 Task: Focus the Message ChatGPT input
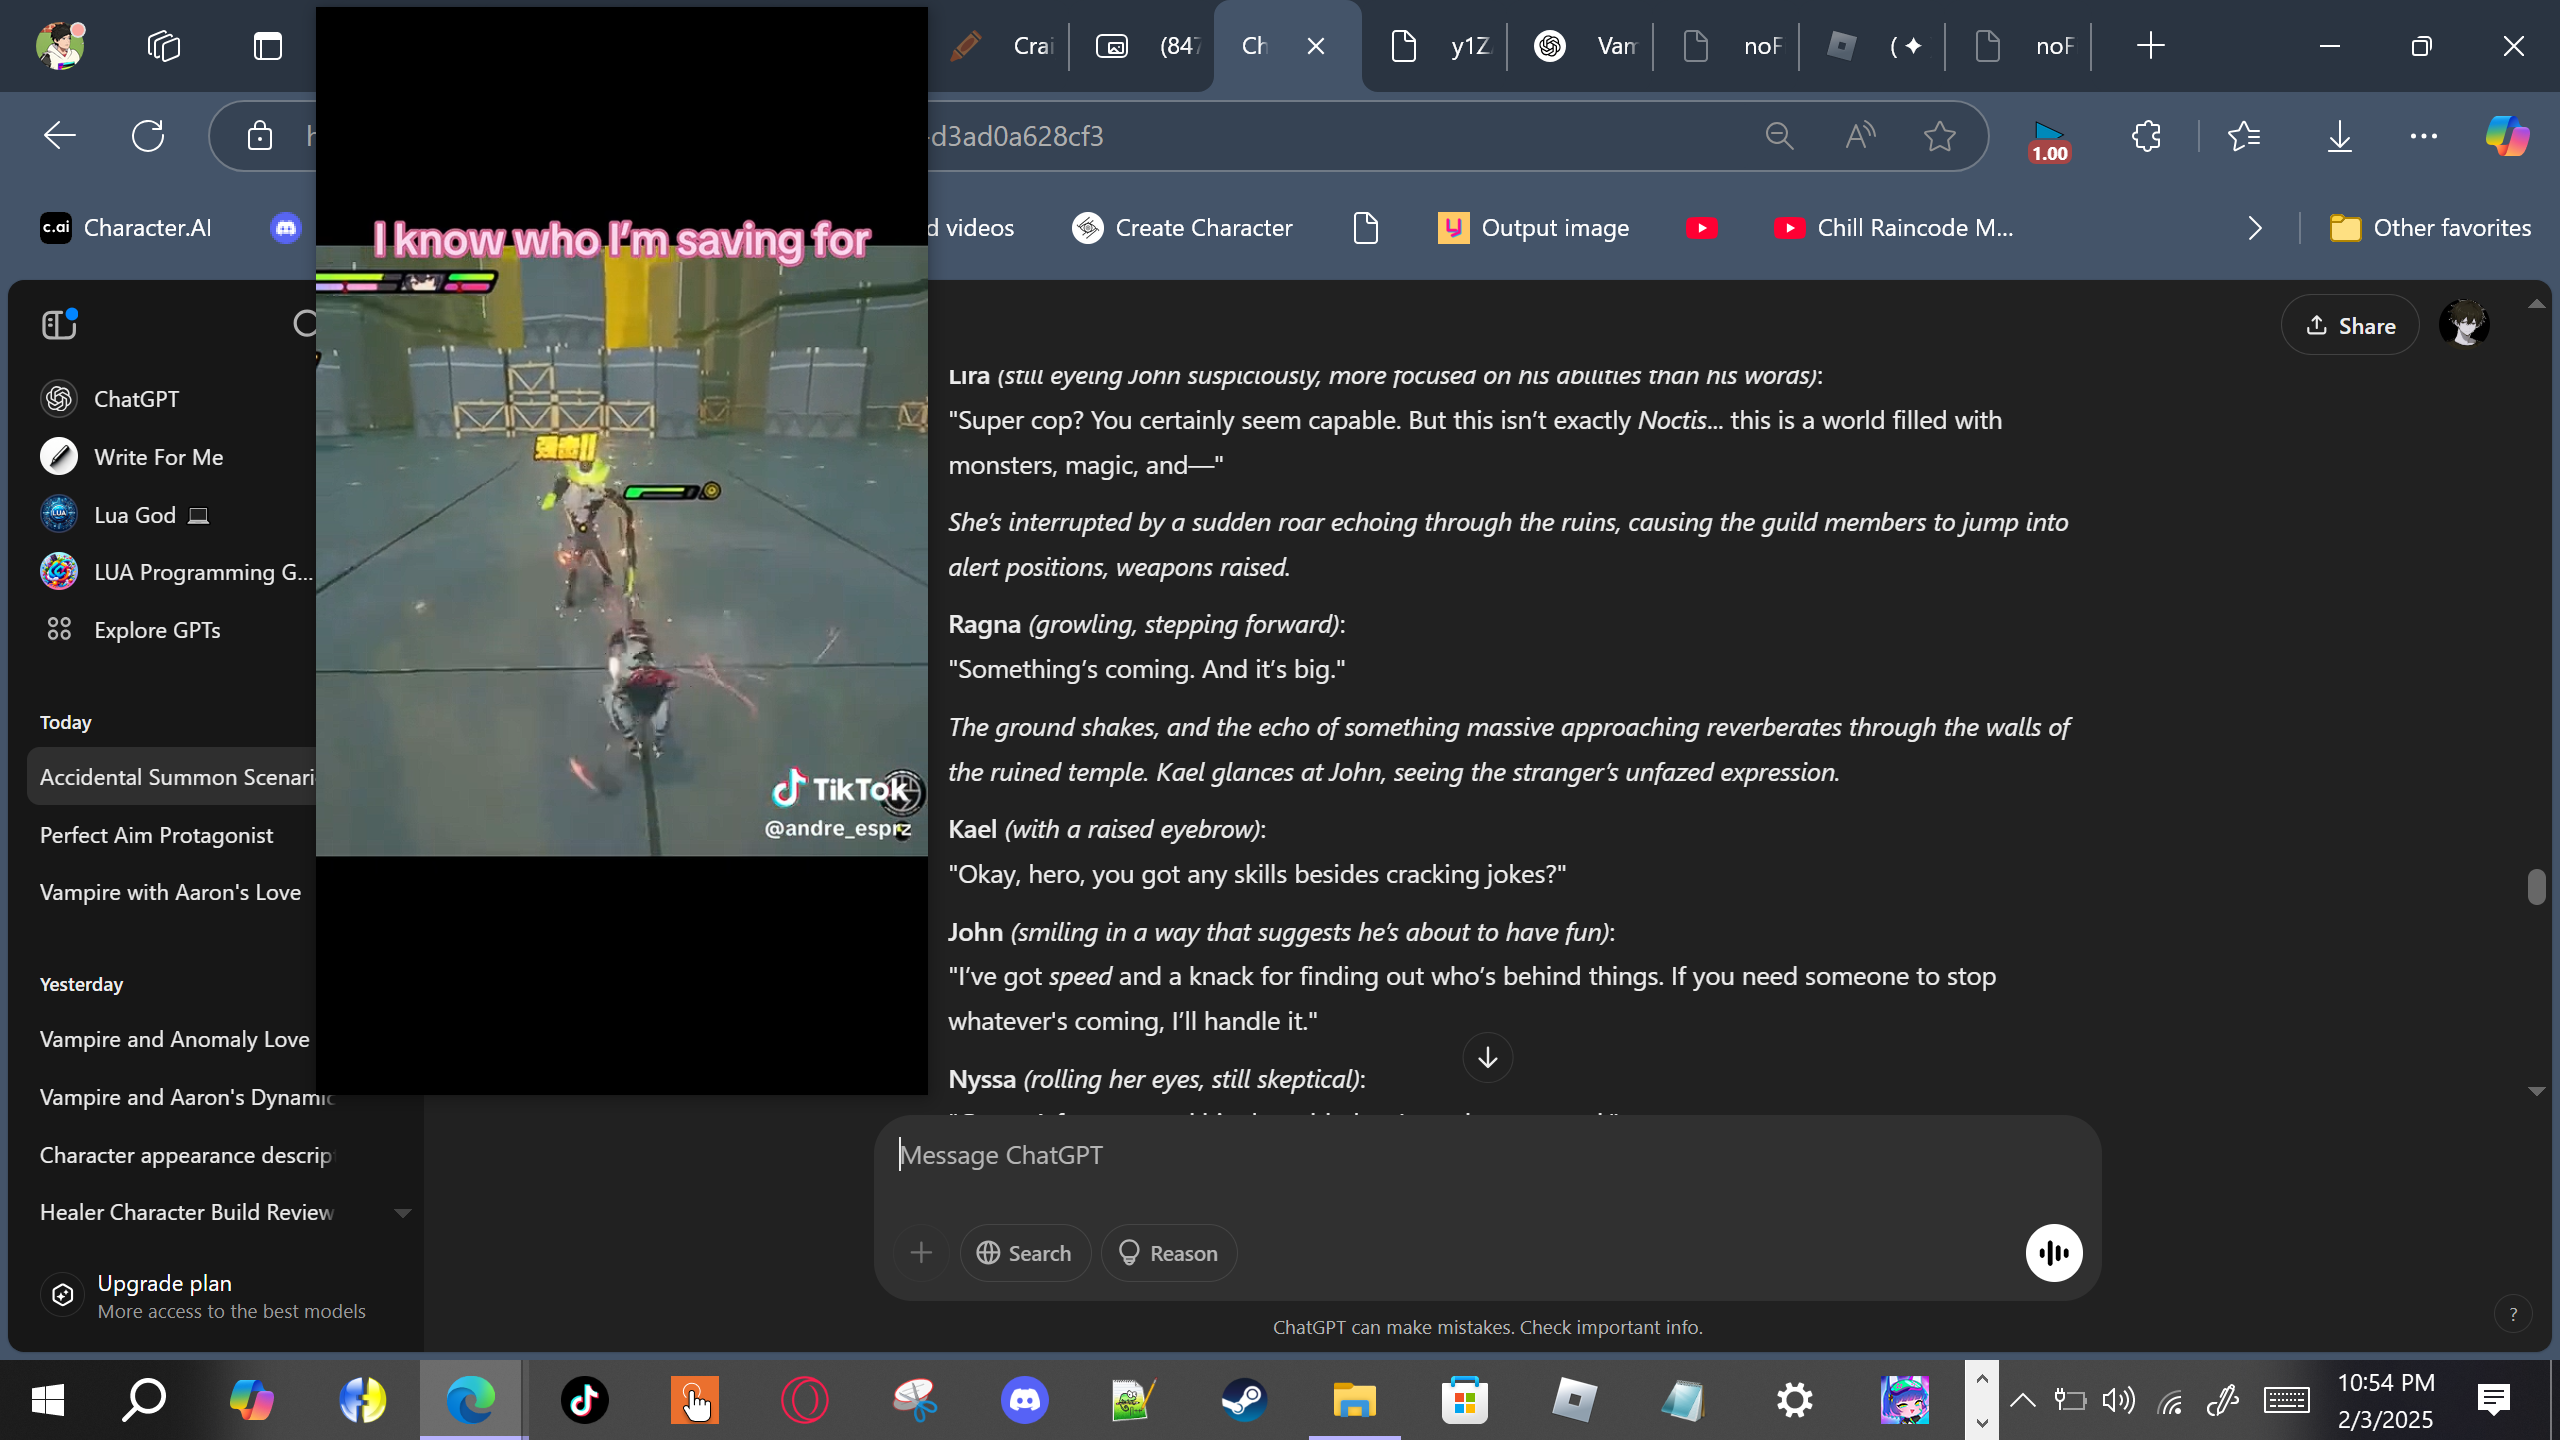pyautogui.click(x=1486, y=1156)
